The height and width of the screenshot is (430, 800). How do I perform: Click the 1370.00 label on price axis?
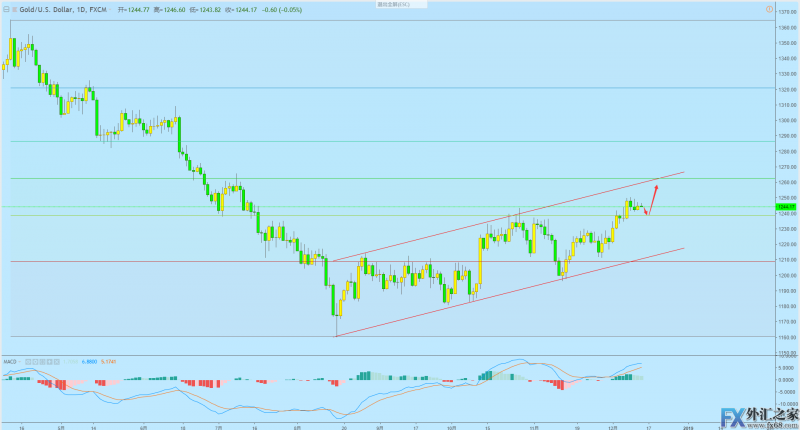[787, 11]
